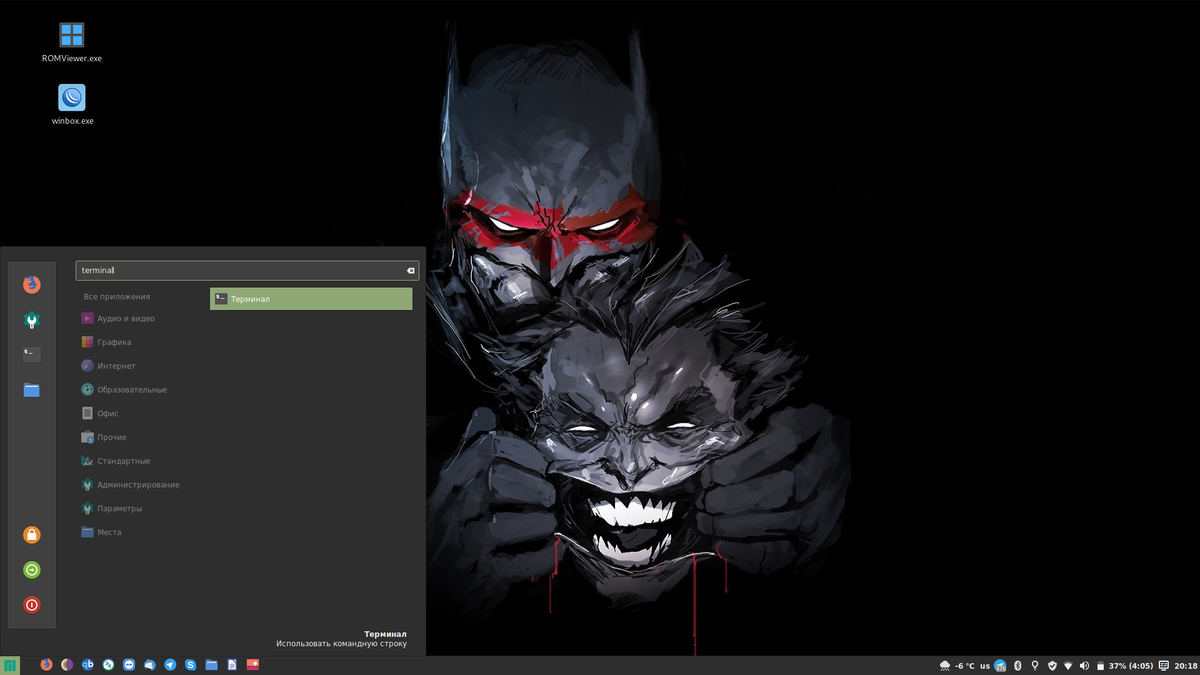Open the red image app panel icon

(x=253, y=664)
